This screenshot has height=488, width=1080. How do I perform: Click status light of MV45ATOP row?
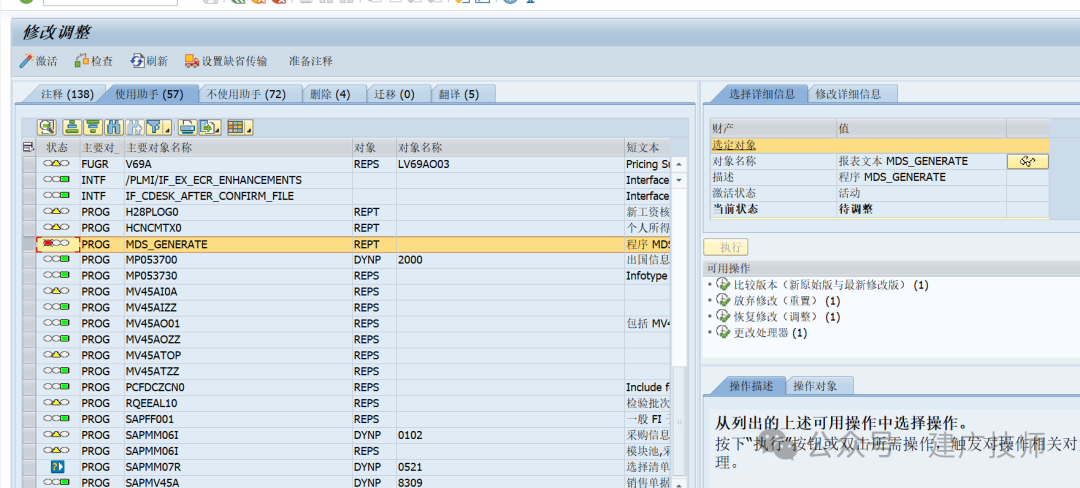tap(56, 355)
